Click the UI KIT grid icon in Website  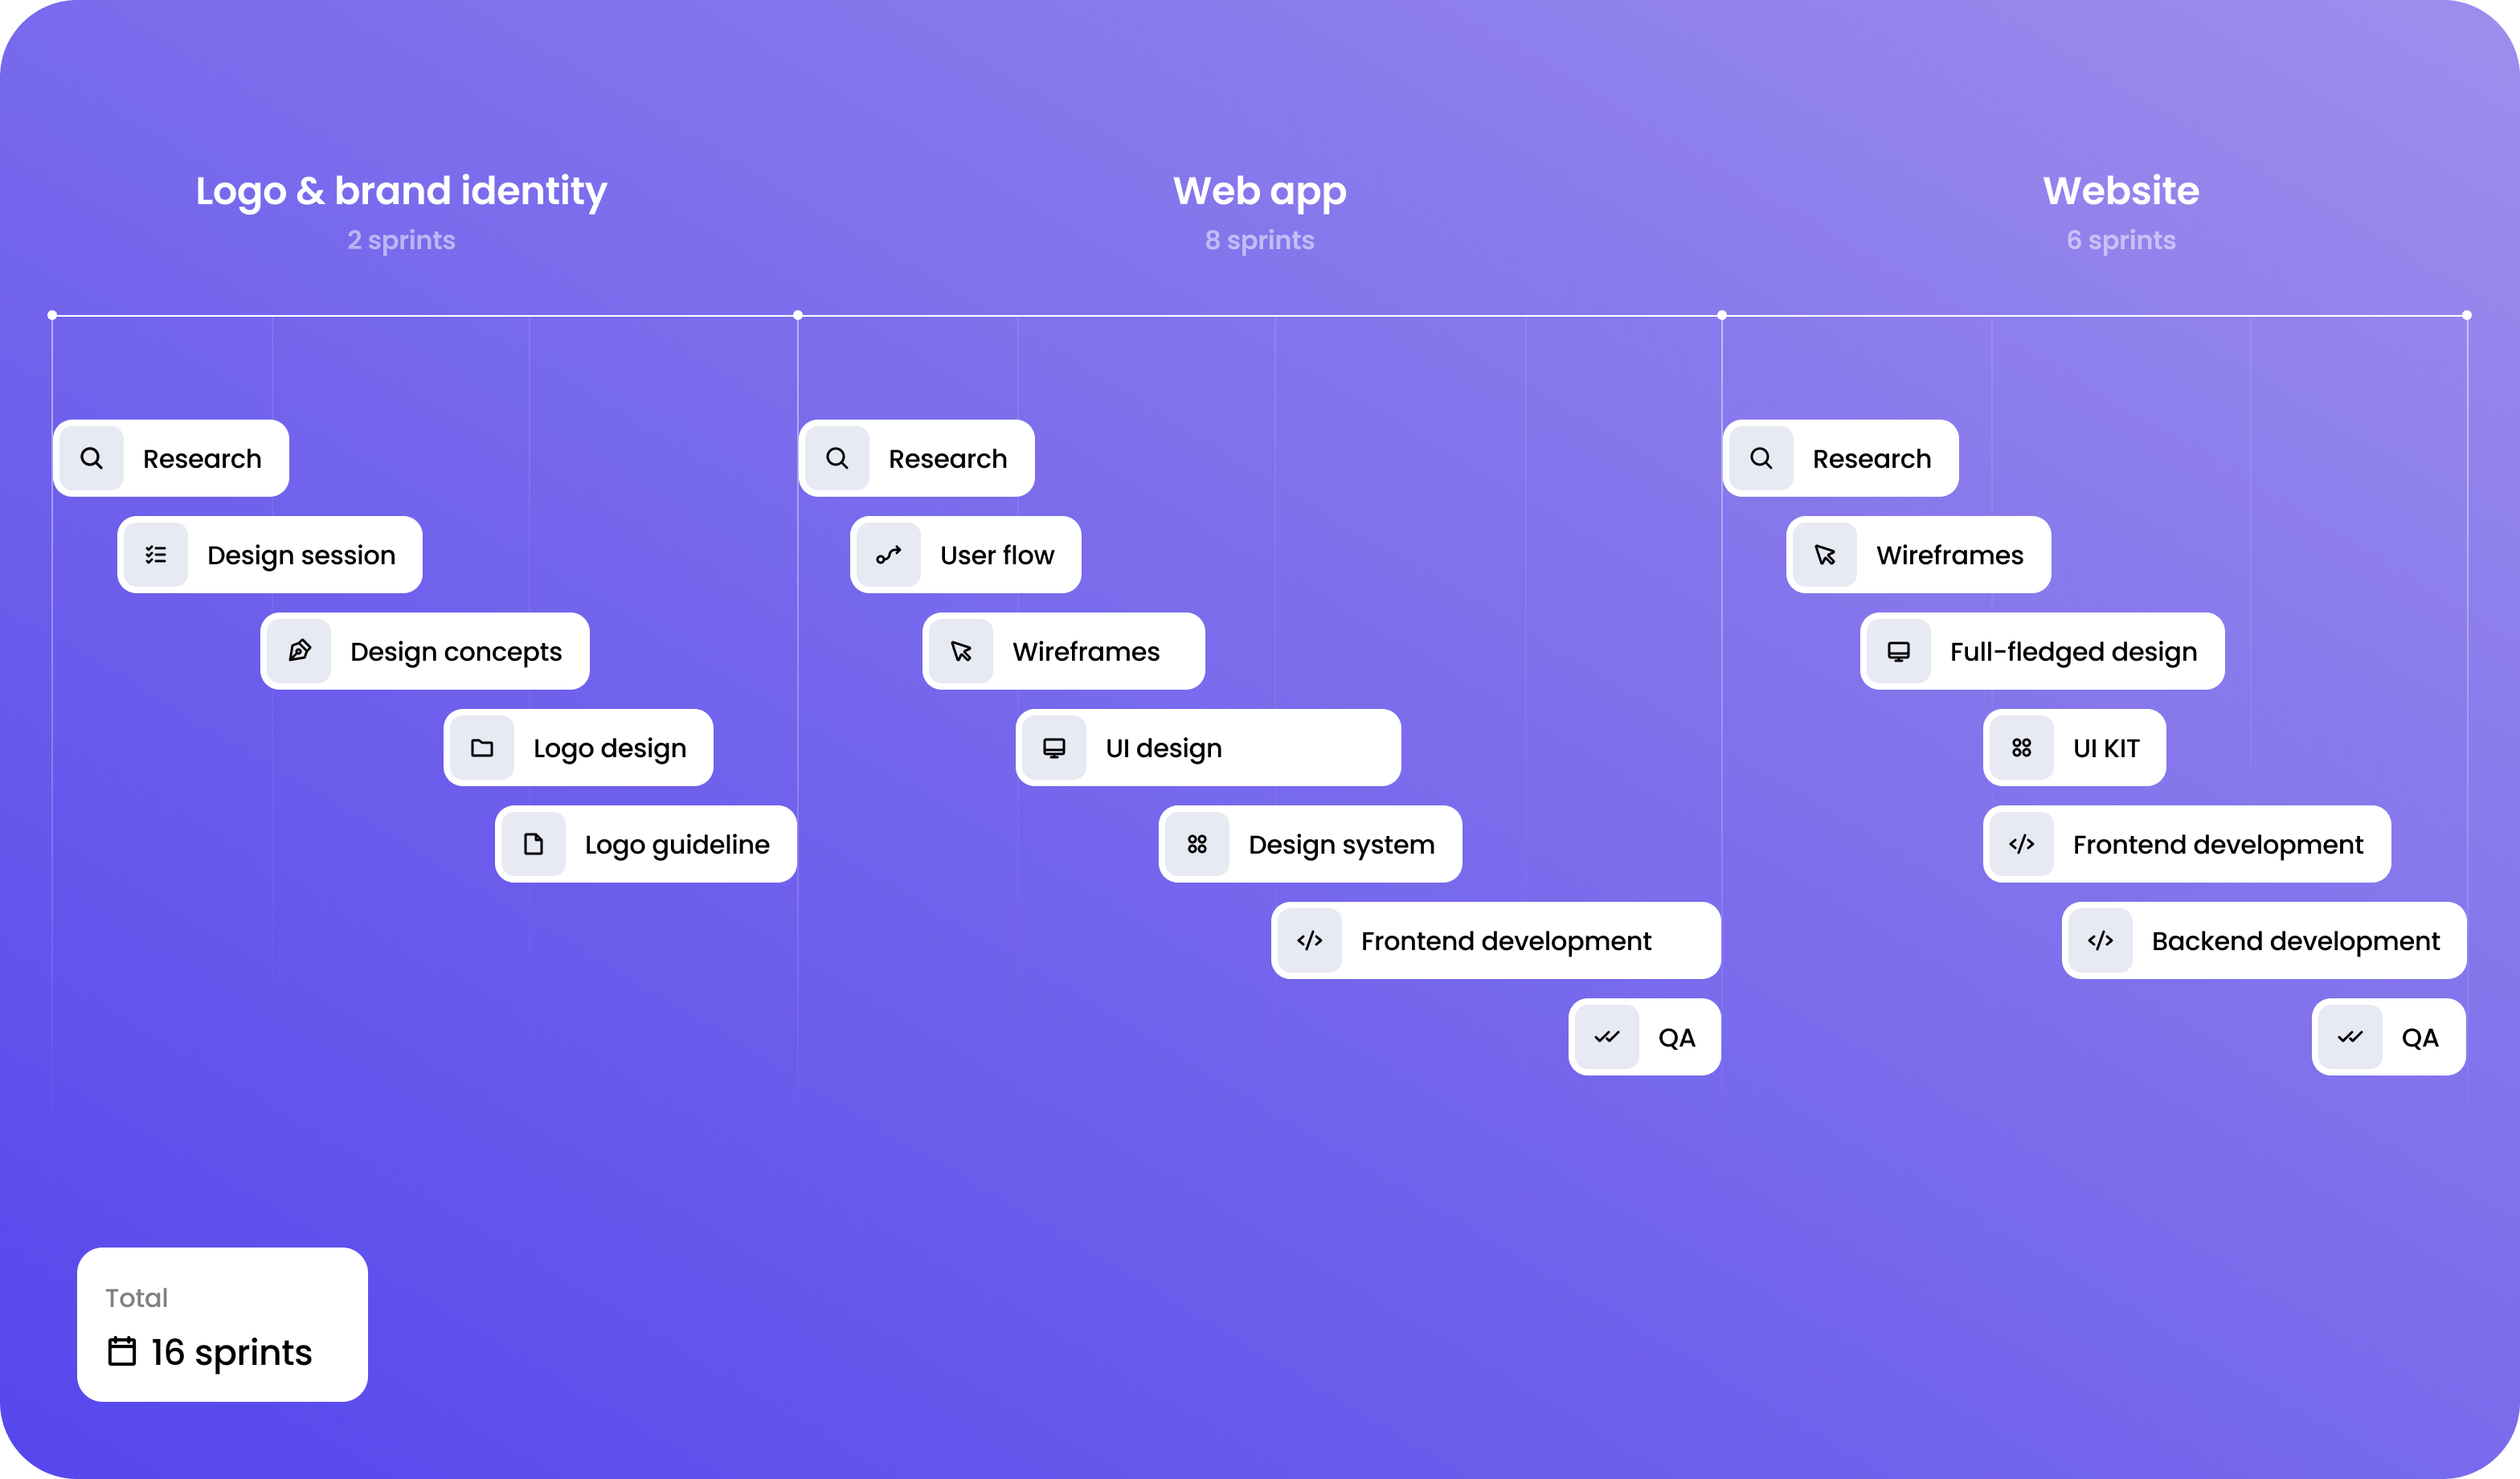point(2022,747)
